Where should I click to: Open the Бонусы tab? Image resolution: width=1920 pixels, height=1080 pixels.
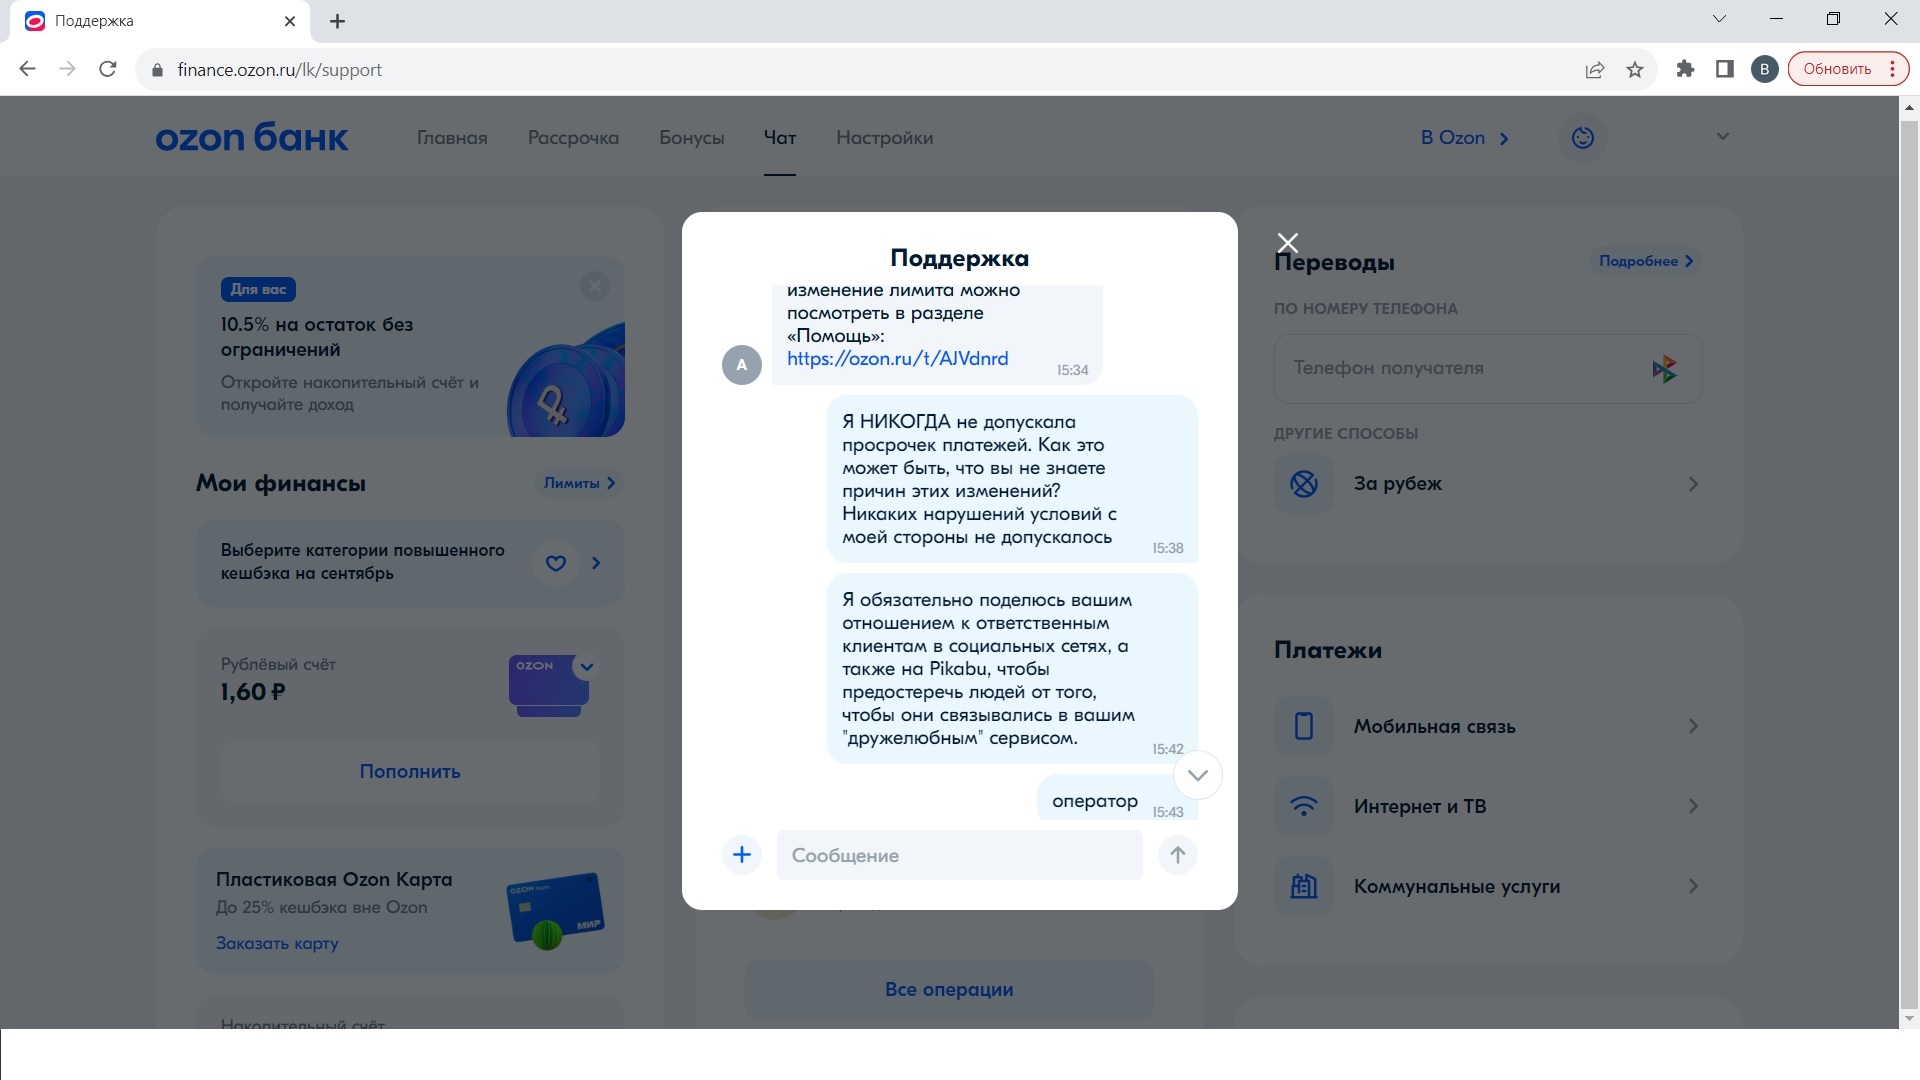click(x=692, y=138)
